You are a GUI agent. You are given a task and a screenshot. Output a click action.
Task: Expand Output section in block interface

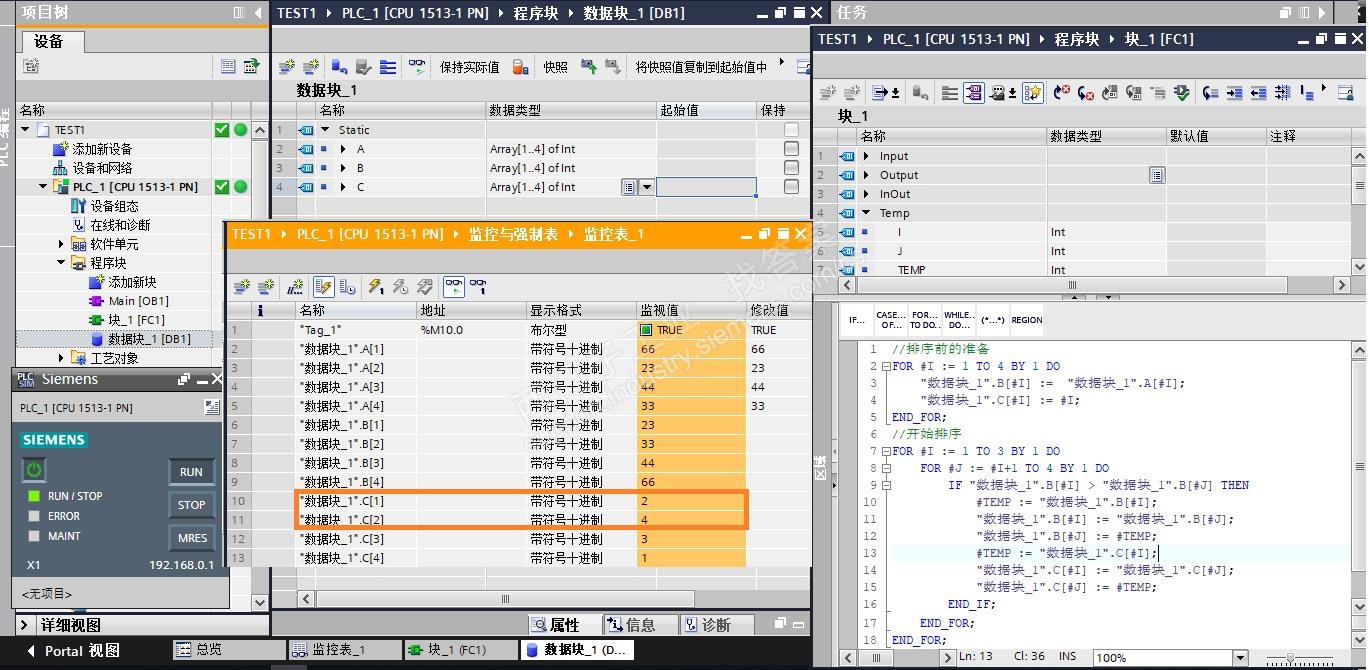[x=866, y=175]
